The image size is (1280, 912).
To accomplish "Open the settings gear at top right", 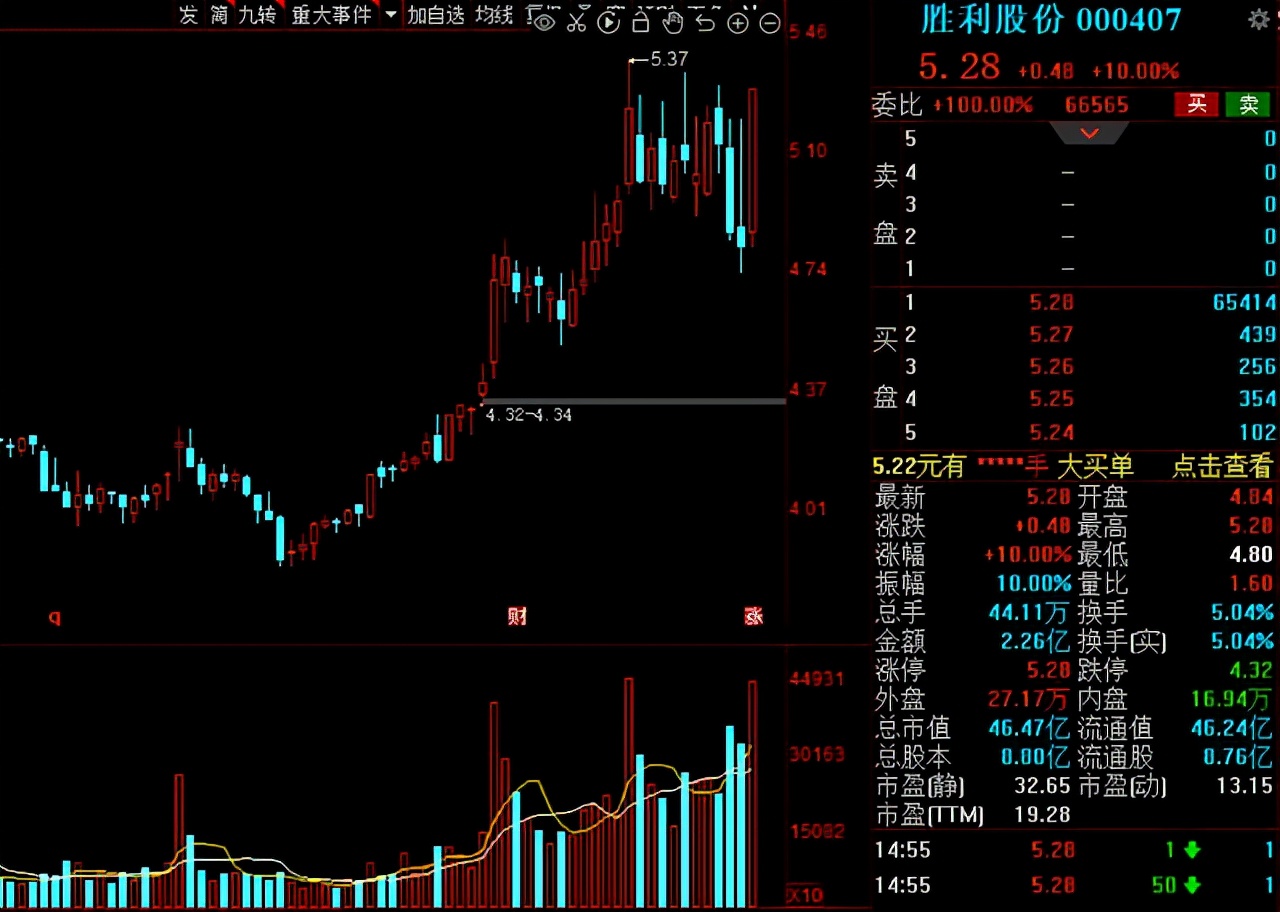I will 1258,18.
